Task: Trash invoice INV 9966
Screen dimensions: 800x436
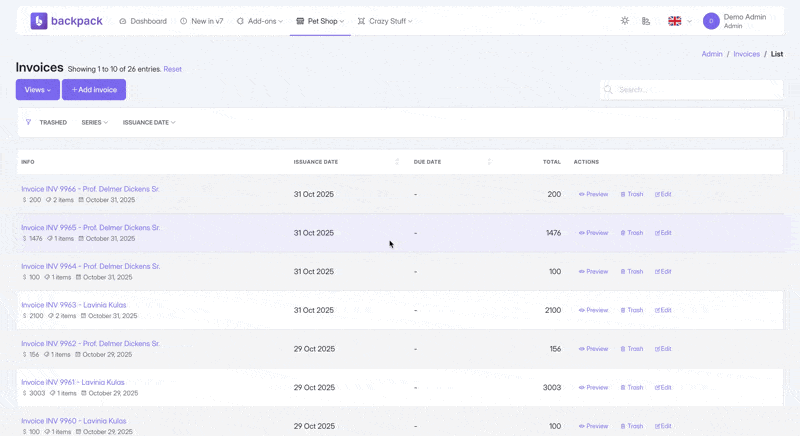Action: (x=632, y=194)
